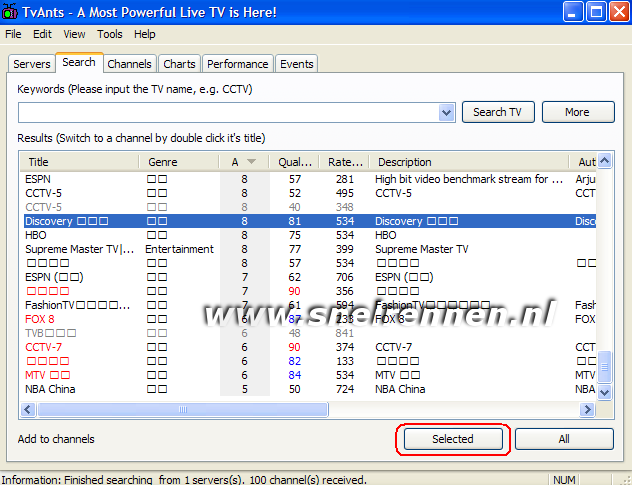
Task: Click the horizontal scrollbar thumb
Action: coord(183,410)
